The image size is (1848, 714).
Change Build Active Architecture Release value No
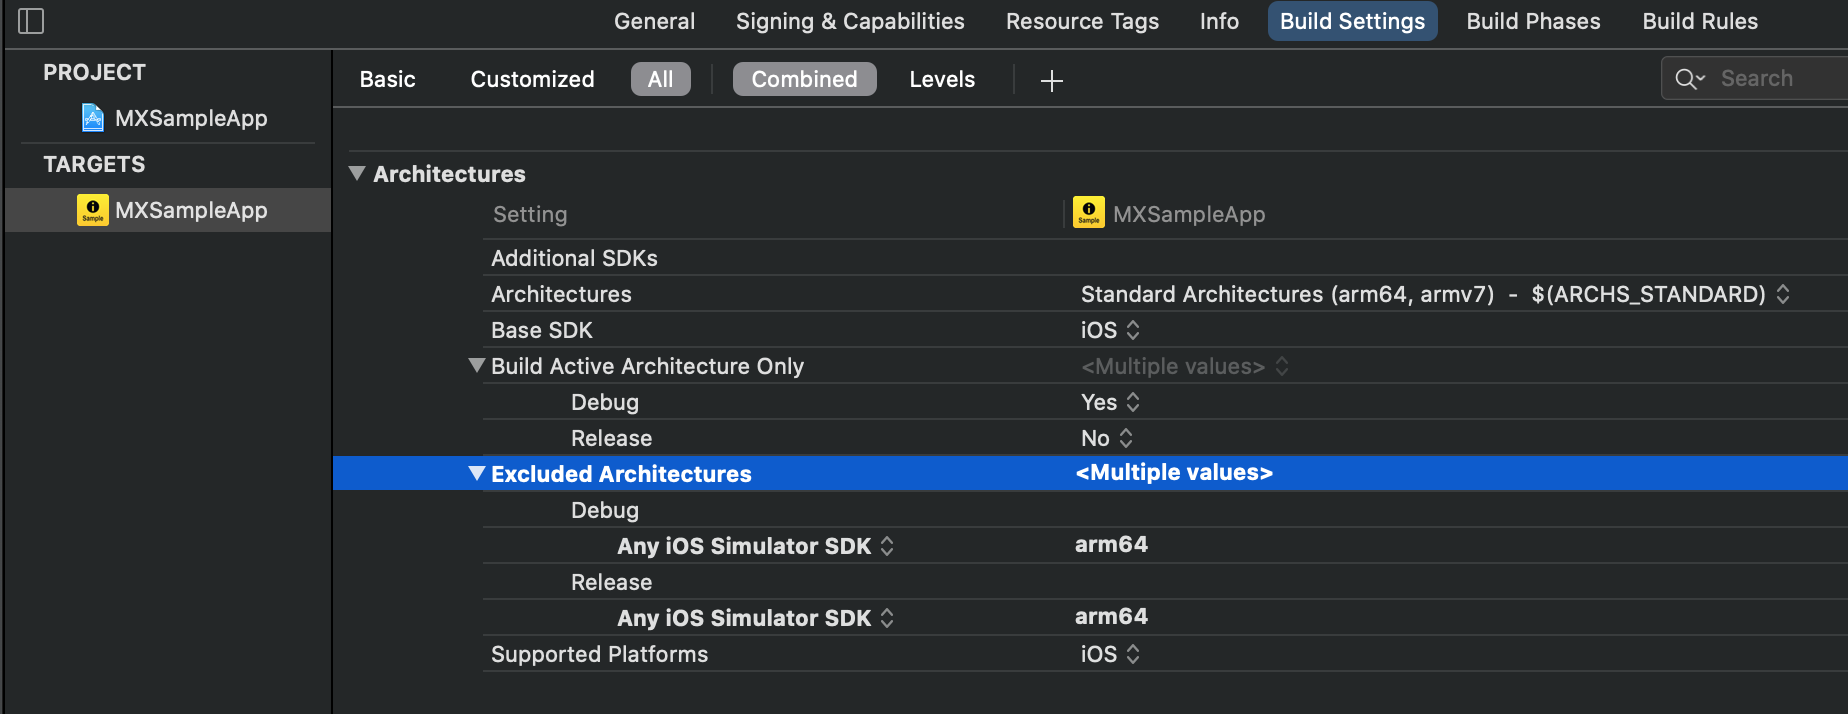[1107, 438]
